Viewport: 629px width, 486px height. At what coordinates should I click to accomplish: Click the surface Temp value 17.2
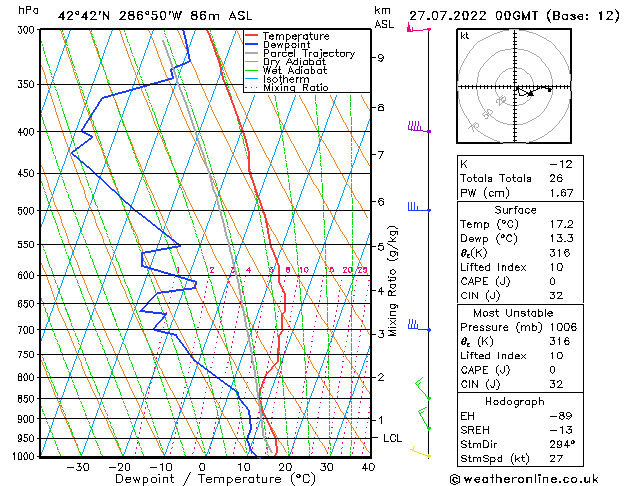pyautogui.click(x=561, y=224)
